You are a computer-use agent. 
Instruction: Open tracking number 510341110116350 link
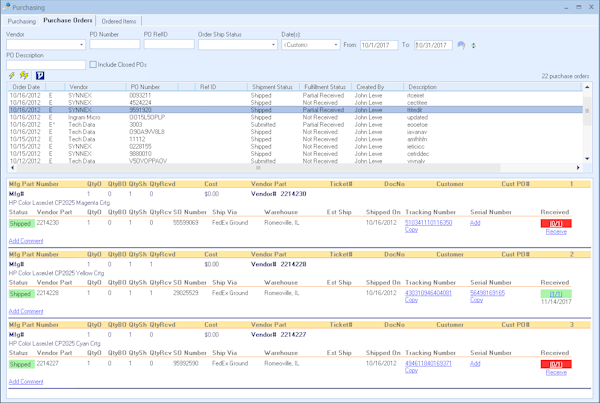[x=429, y=222]
